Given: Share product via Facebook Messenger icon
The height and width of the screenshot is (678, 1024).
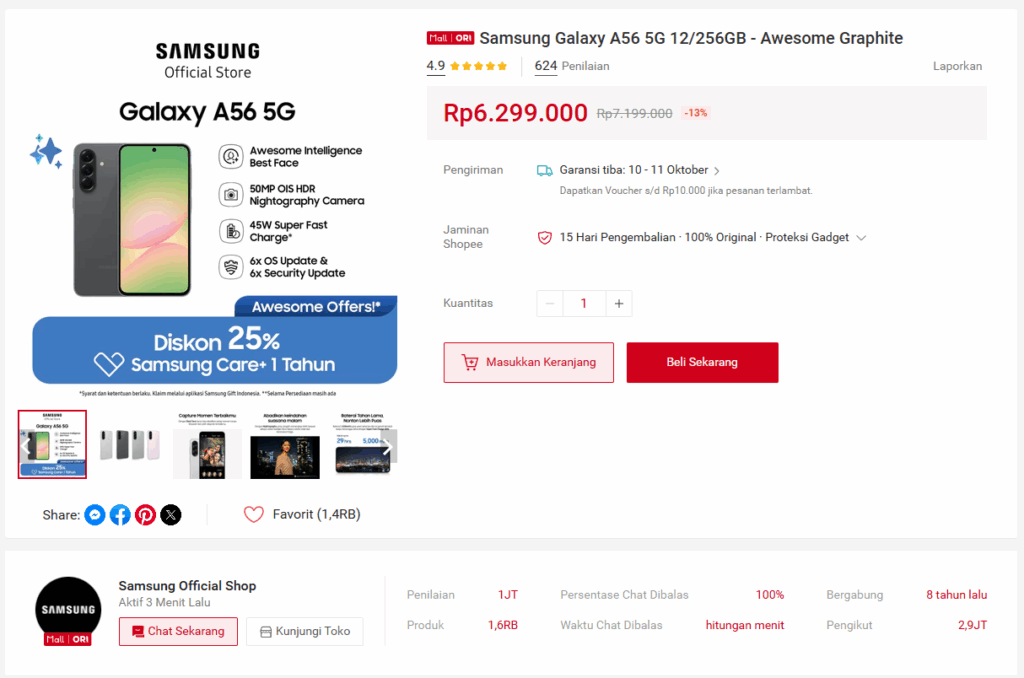Looking at the screenshot, I should pyautogui.click(x=95, y=515).
